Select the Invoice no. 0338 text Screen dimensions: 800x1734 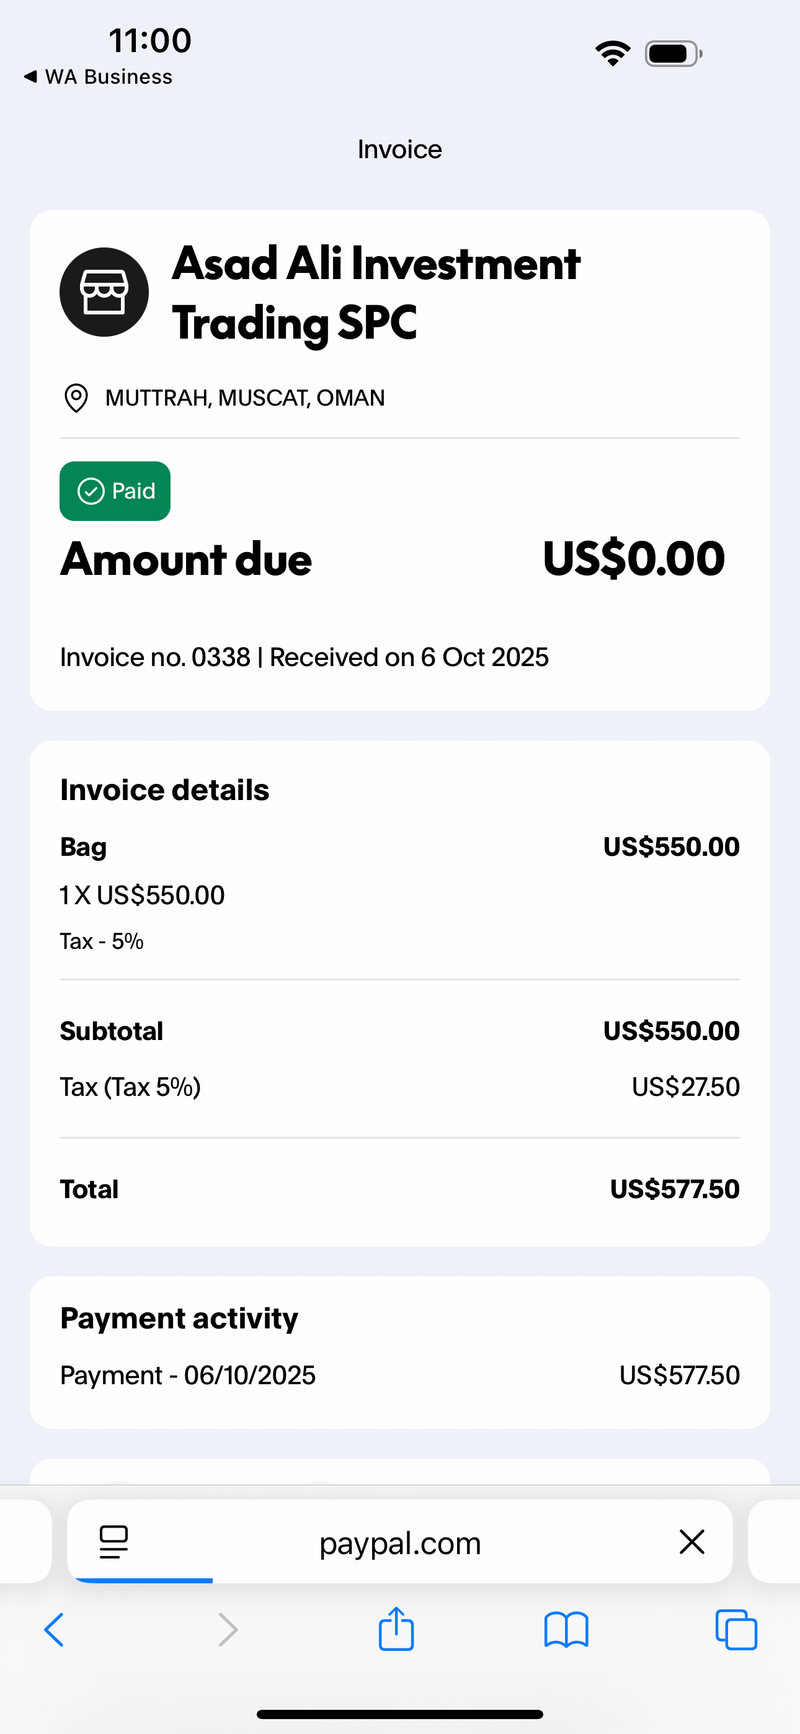155,657
